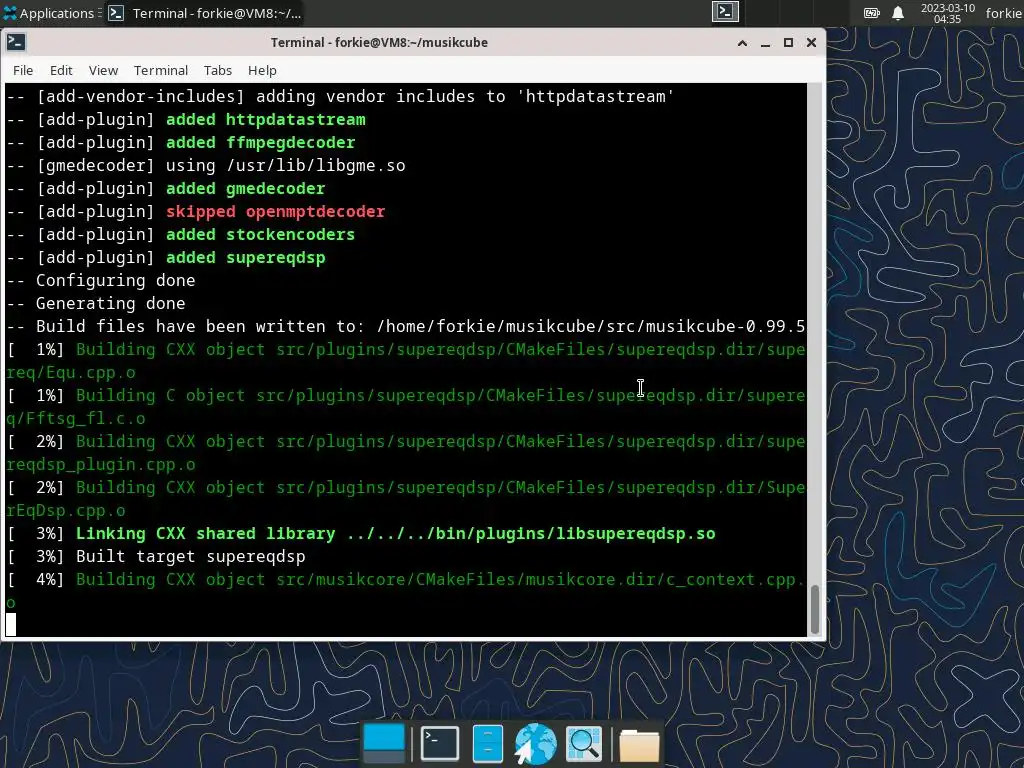Click the 'Built target supereqdsp' line
This screenshot has width=1024, height=768.
coord(156,556)
